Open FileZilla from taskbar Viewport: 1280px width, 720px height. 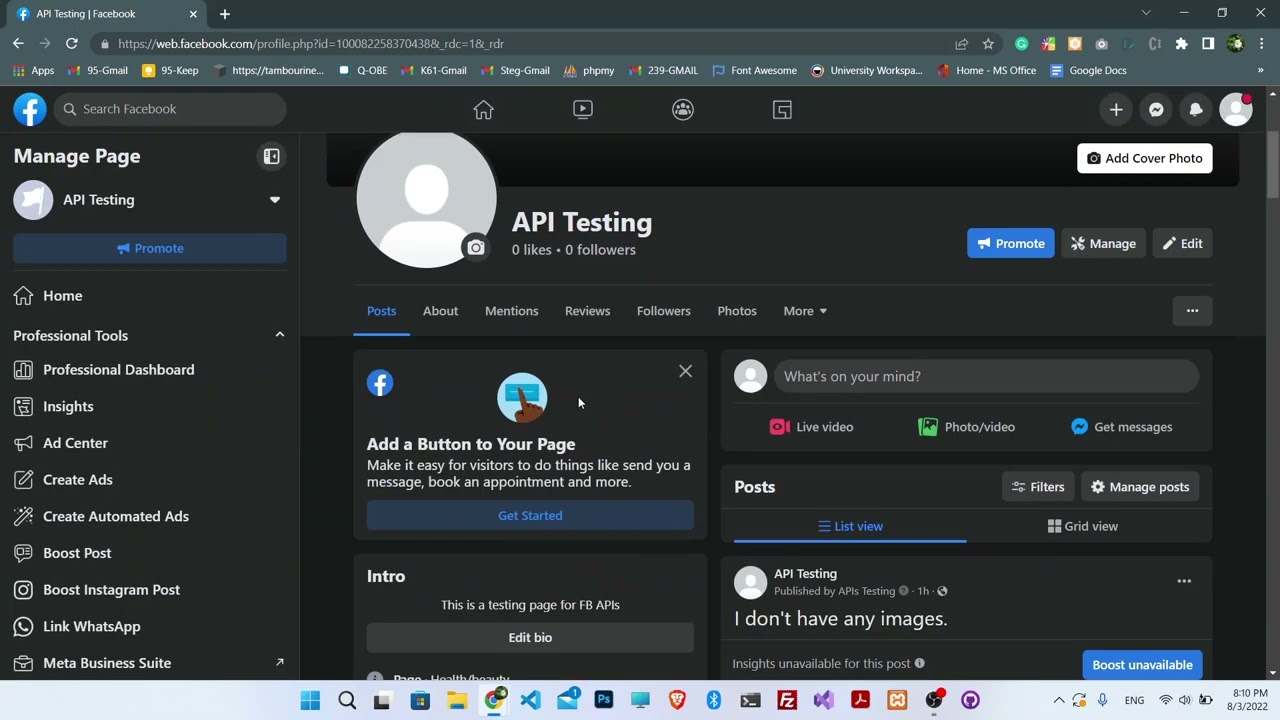coord(787,700)
